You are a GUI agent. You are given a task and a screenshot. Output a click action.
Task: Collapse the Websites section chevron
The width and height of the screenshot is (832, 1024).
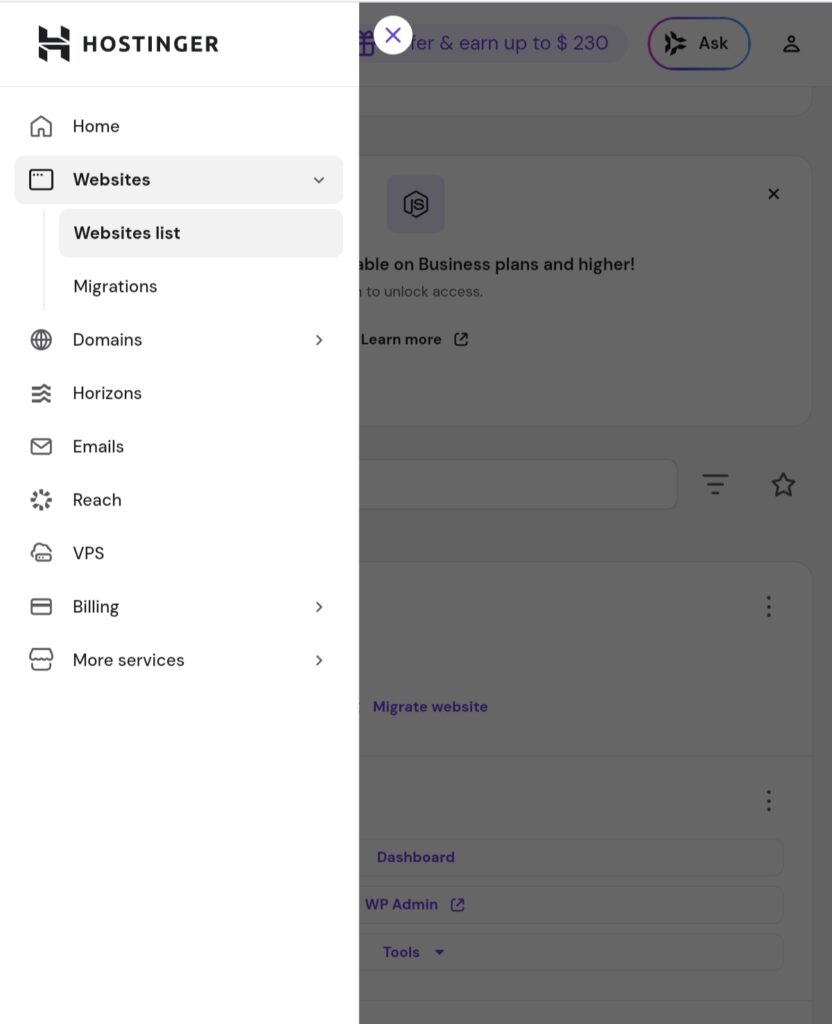click(319, 180)
